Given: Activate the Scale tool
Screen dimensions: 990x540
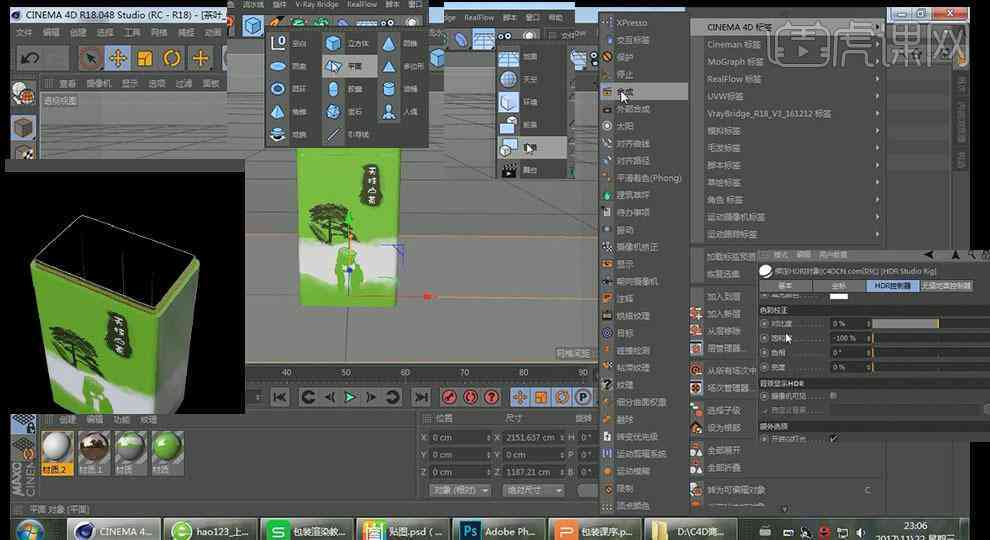Looking at the screenshot, I should click(145, 59).
